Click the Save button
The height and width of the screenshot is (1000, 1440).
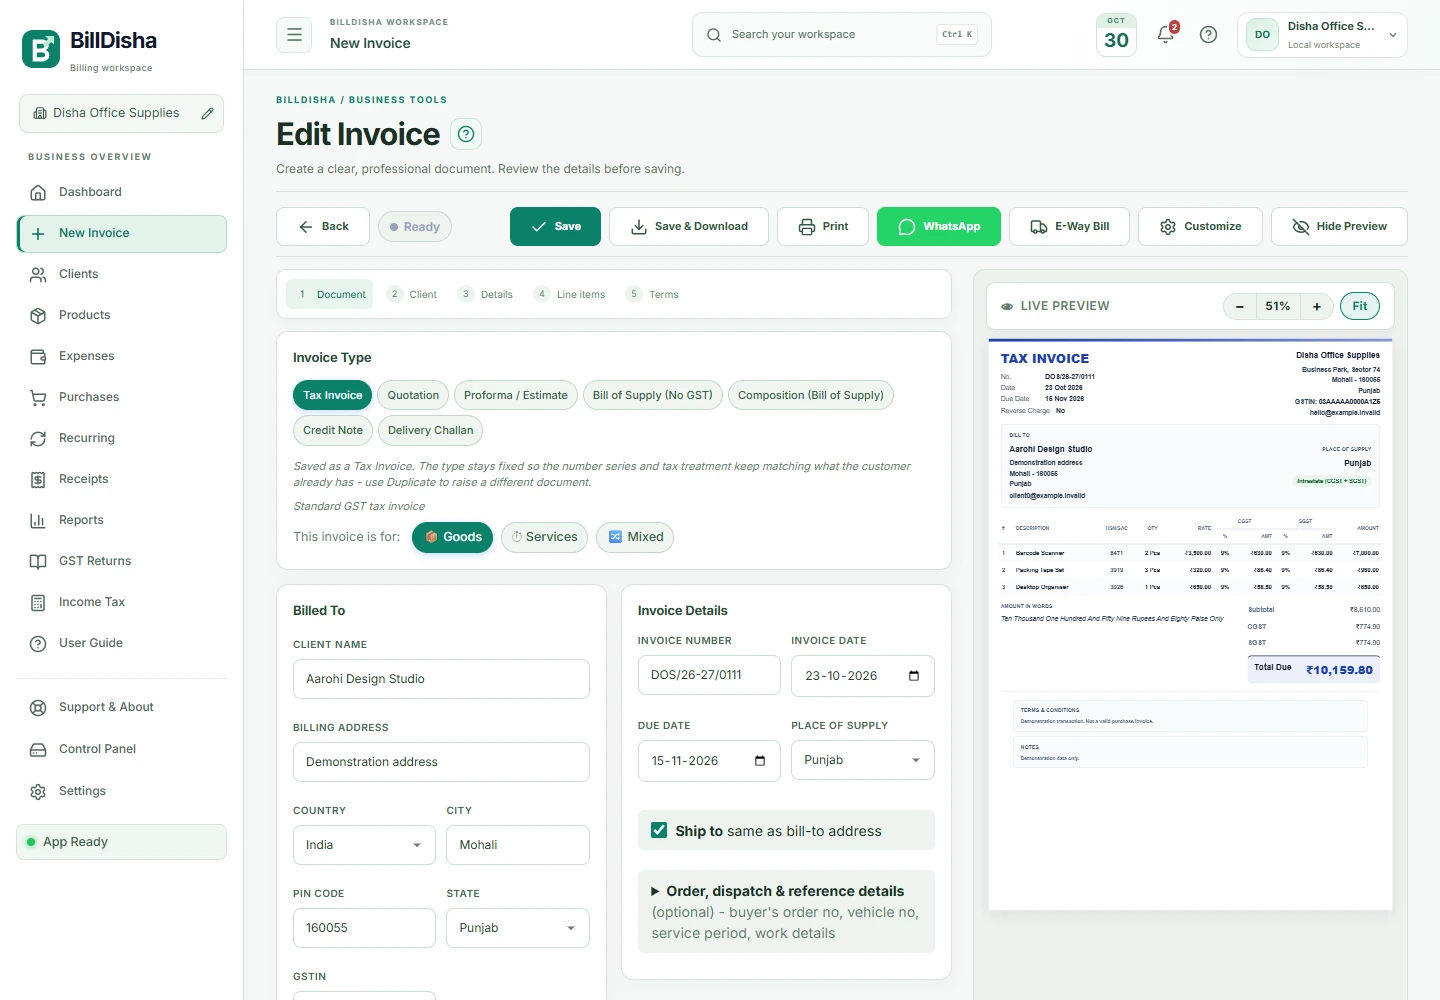click(x=555, y=227)
